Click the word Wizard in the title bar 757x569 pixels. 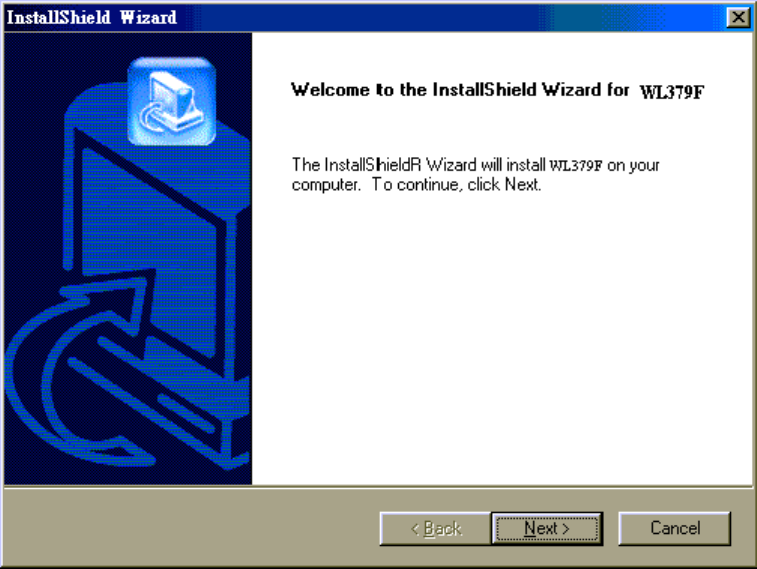pyautogui.click(x=148, y=17)
